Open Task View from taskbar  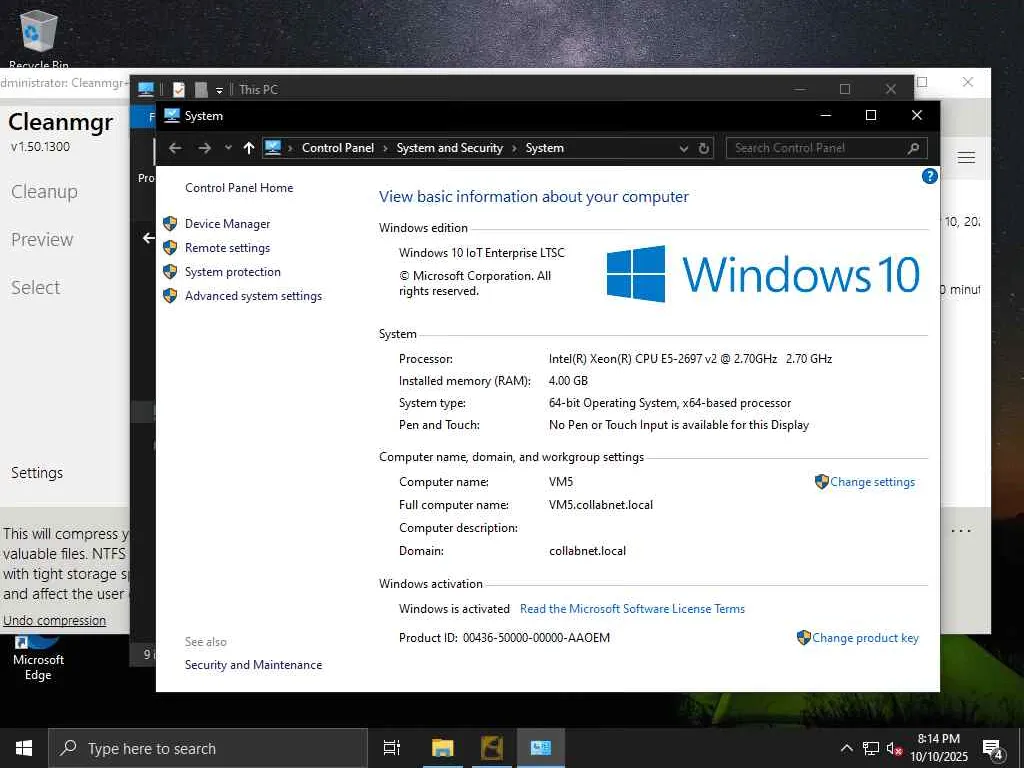click(x=392, y=748)
